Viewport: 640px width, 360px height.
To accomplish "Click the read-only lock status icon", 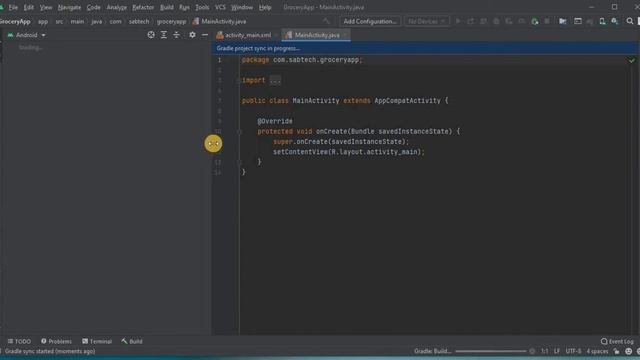I will point(616,351).
